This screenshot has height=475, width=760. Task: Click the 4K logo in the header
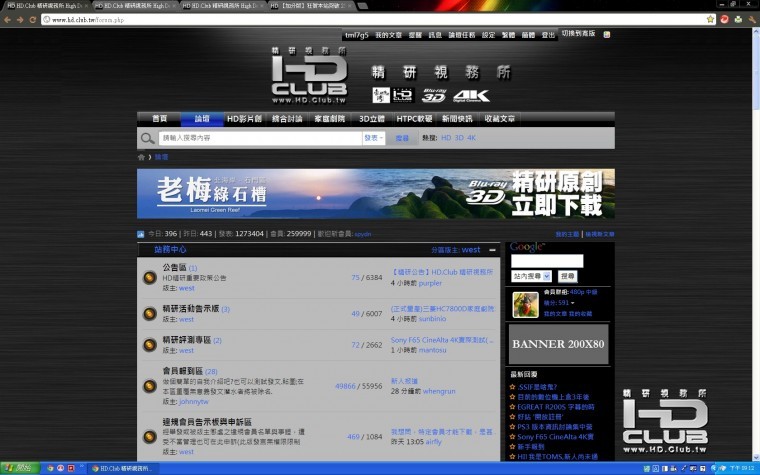click(x=471, y=95)
